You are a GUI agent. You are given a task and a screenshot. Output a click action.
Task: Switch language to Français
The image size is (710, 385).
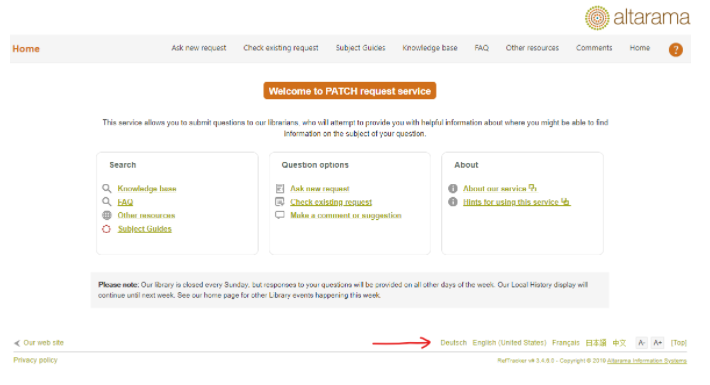[566, 343]
